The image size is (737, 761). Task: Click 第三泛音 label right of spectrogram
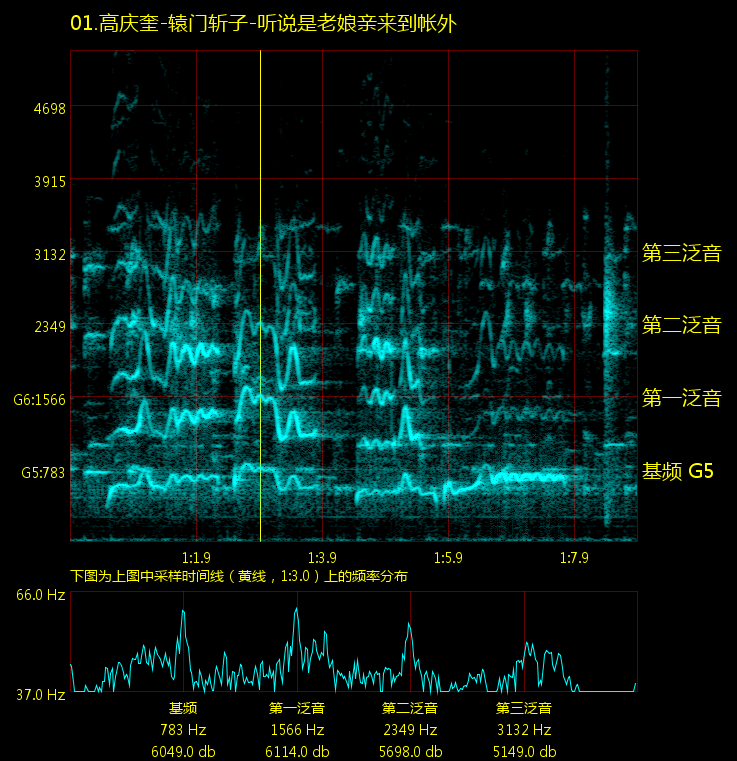681,253
